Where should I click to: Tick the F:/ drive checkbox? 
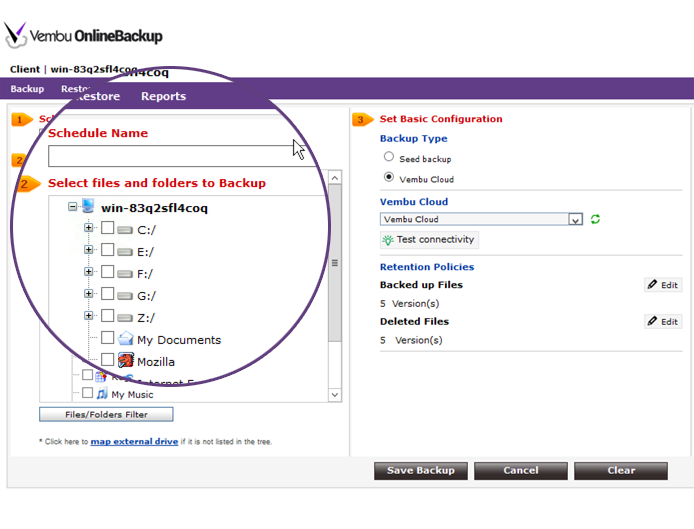click(x=108, y=271)
